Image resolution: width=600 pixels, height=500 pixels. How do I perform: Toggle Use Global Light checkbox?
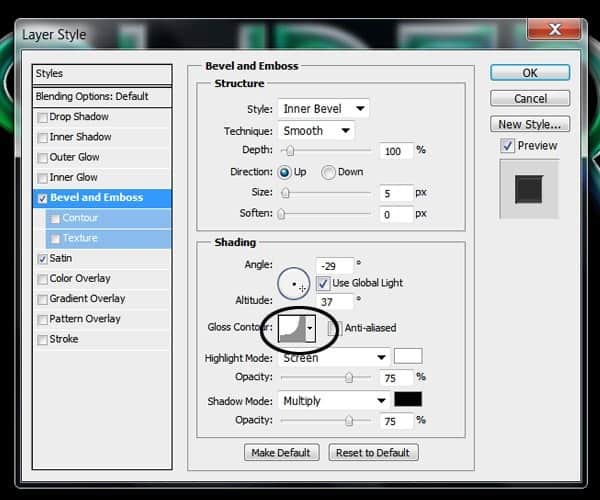(x=323, y=283)
